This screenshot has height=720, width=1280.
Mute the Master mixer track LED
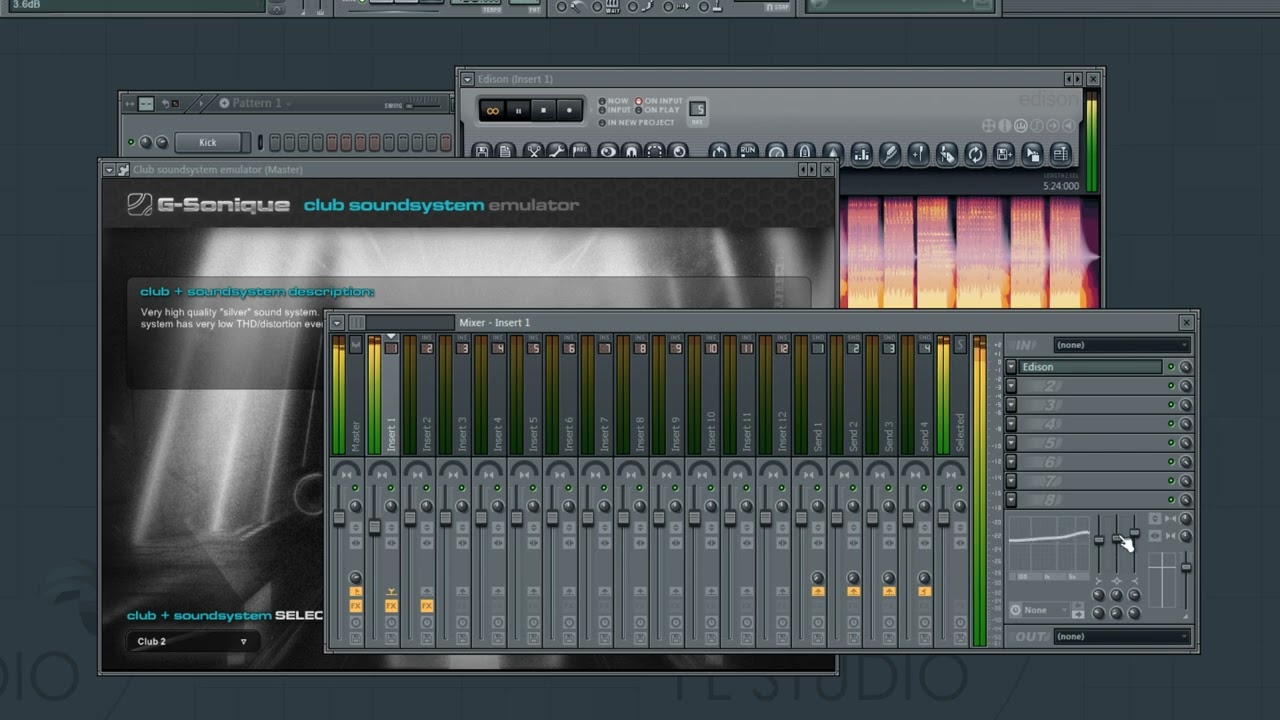pos(355,488)
